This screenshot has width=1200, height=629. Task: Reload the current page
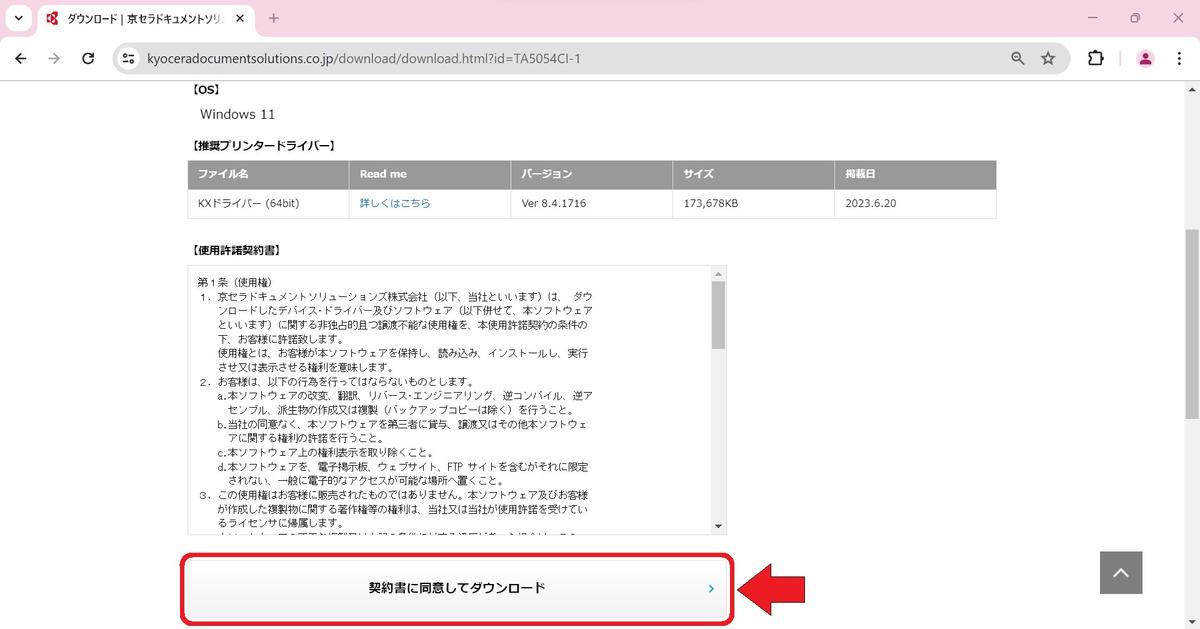tap(88, 59)
